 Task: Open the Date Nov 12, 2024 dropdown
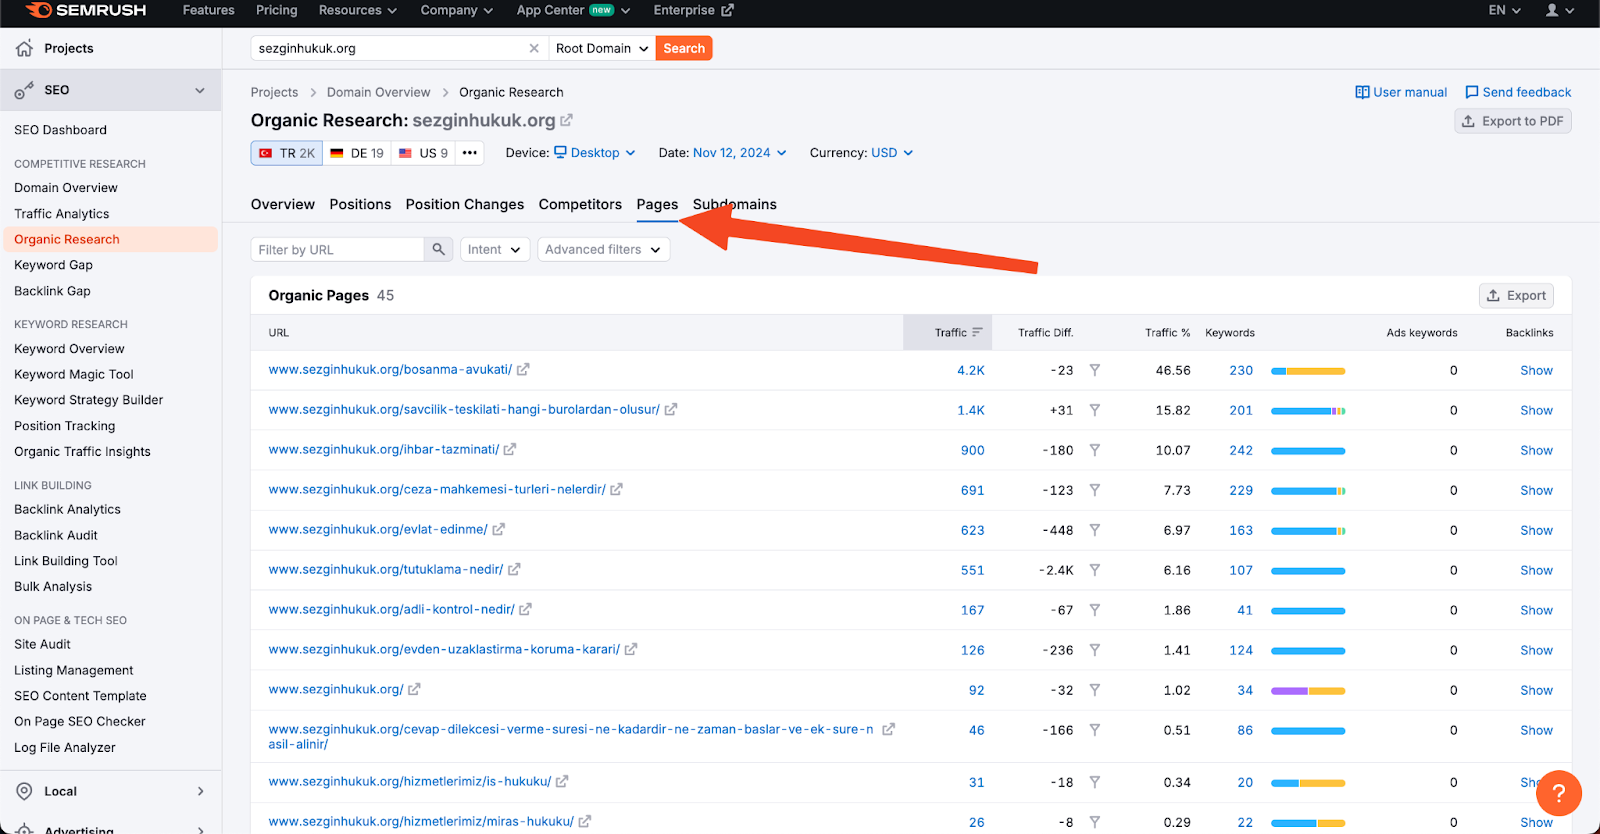coord(740,153)
